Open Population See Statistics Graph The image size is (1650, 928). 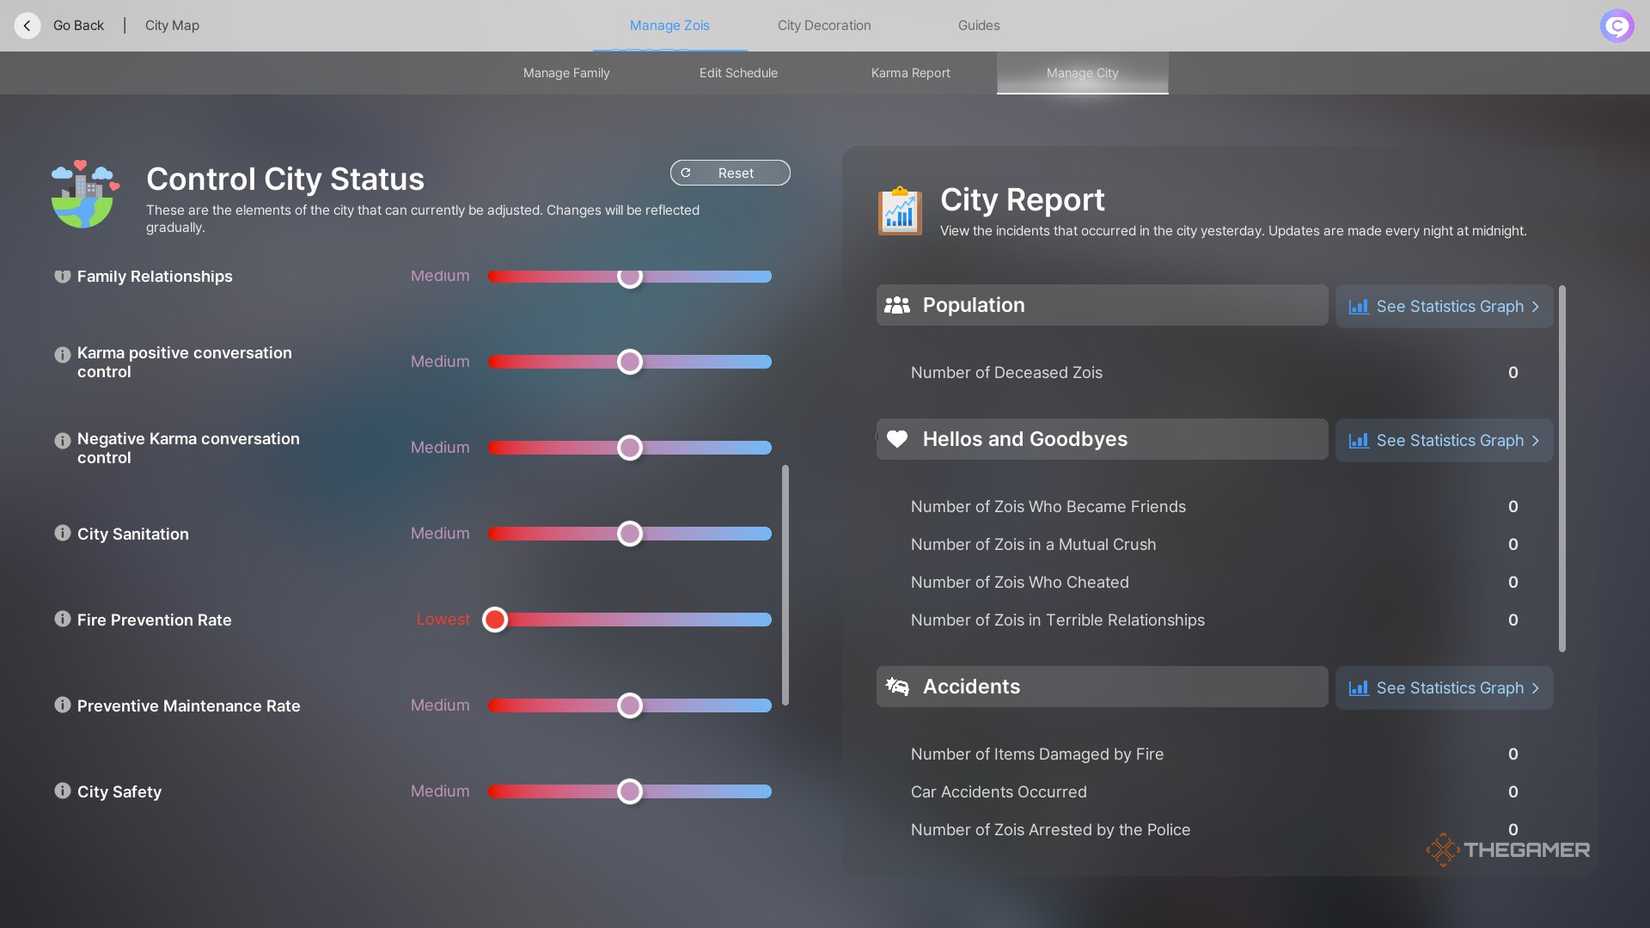[x=1444, y=306]
